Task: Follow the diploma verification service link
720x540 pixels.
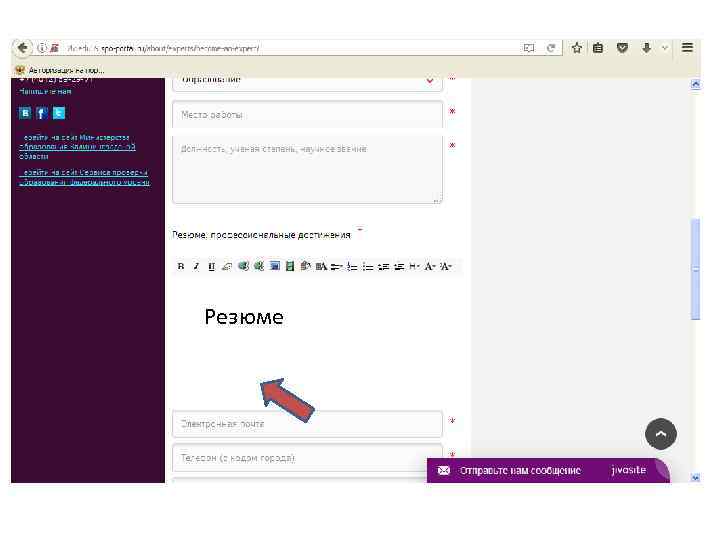Action: (x=84, y=177)
